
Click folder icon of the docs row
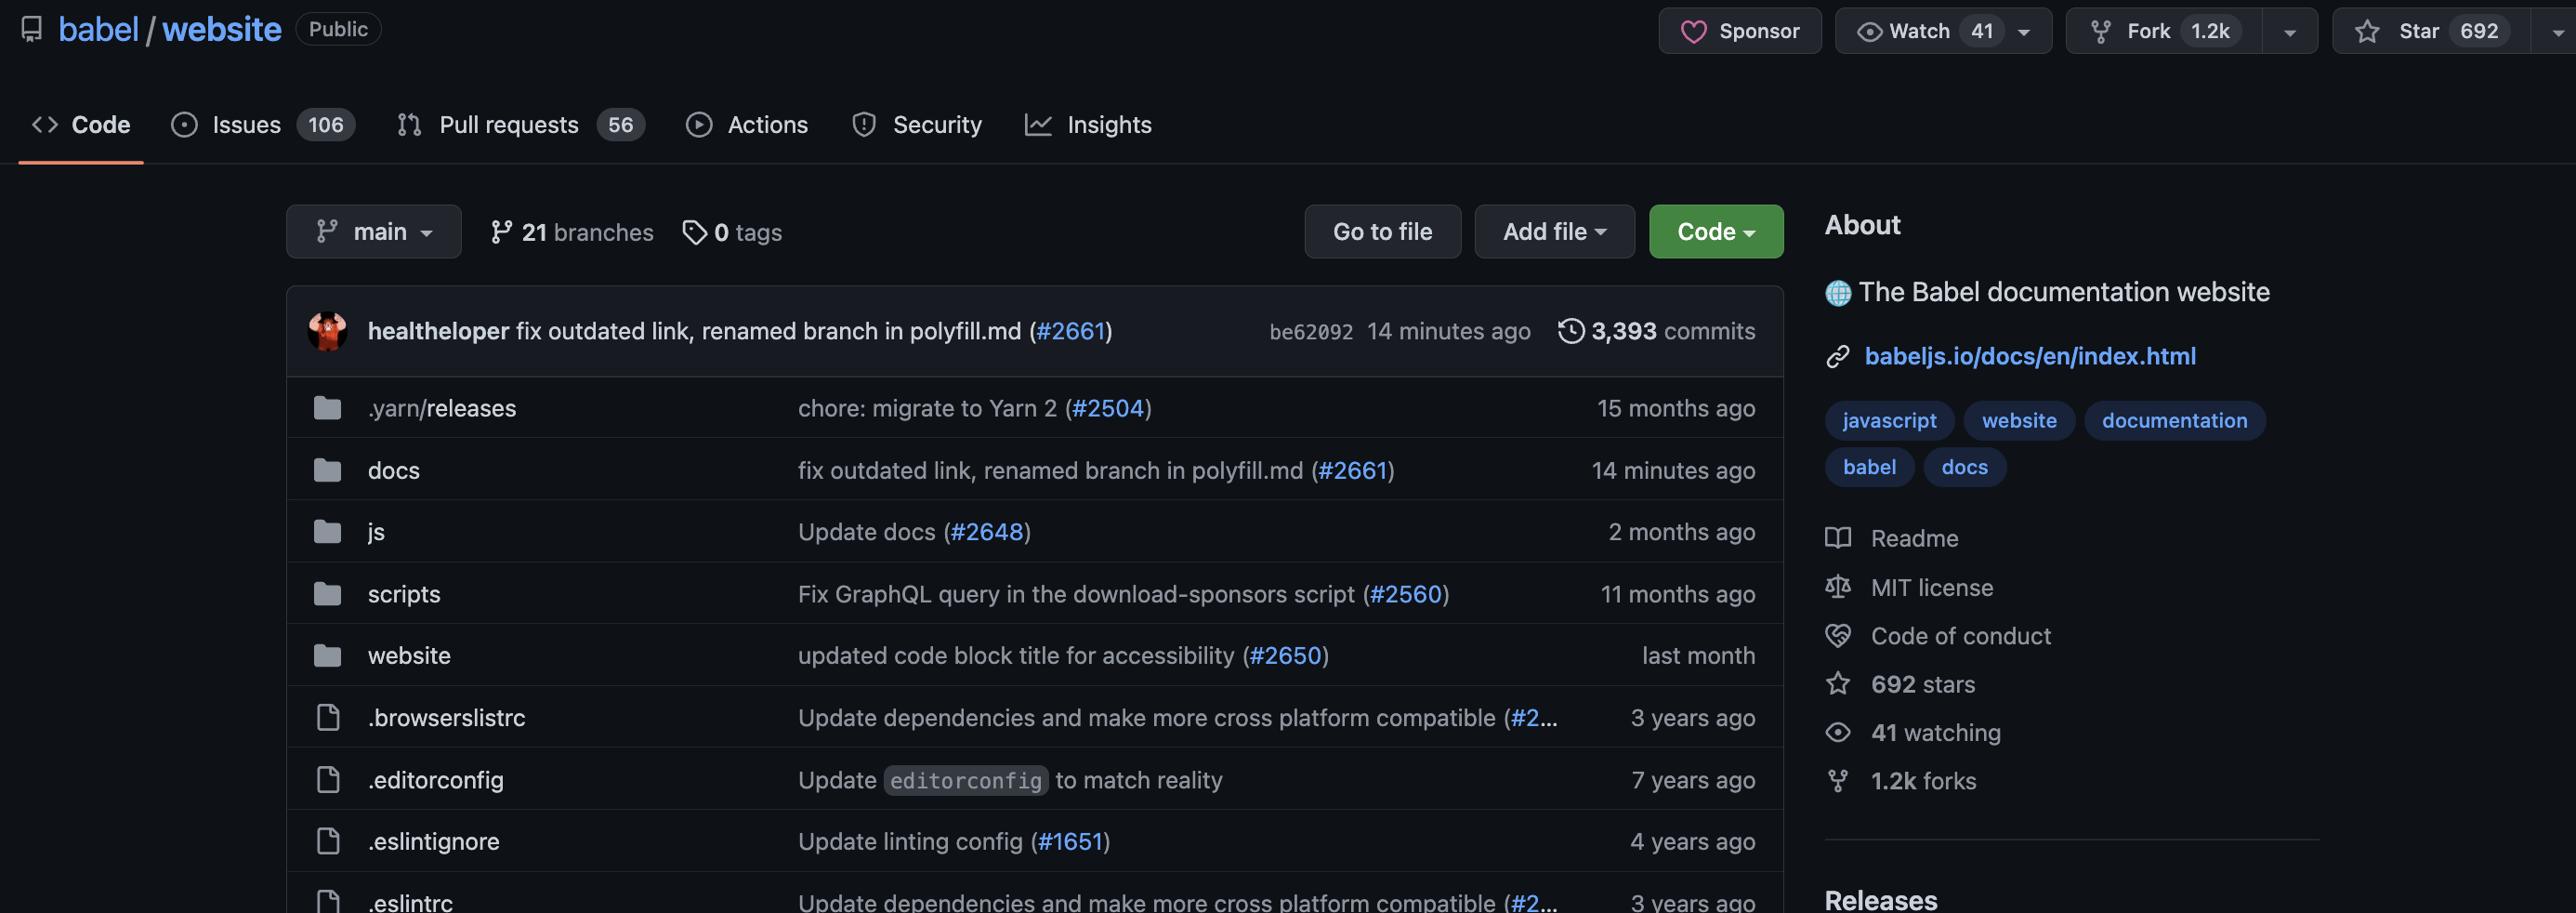[327, 470]
